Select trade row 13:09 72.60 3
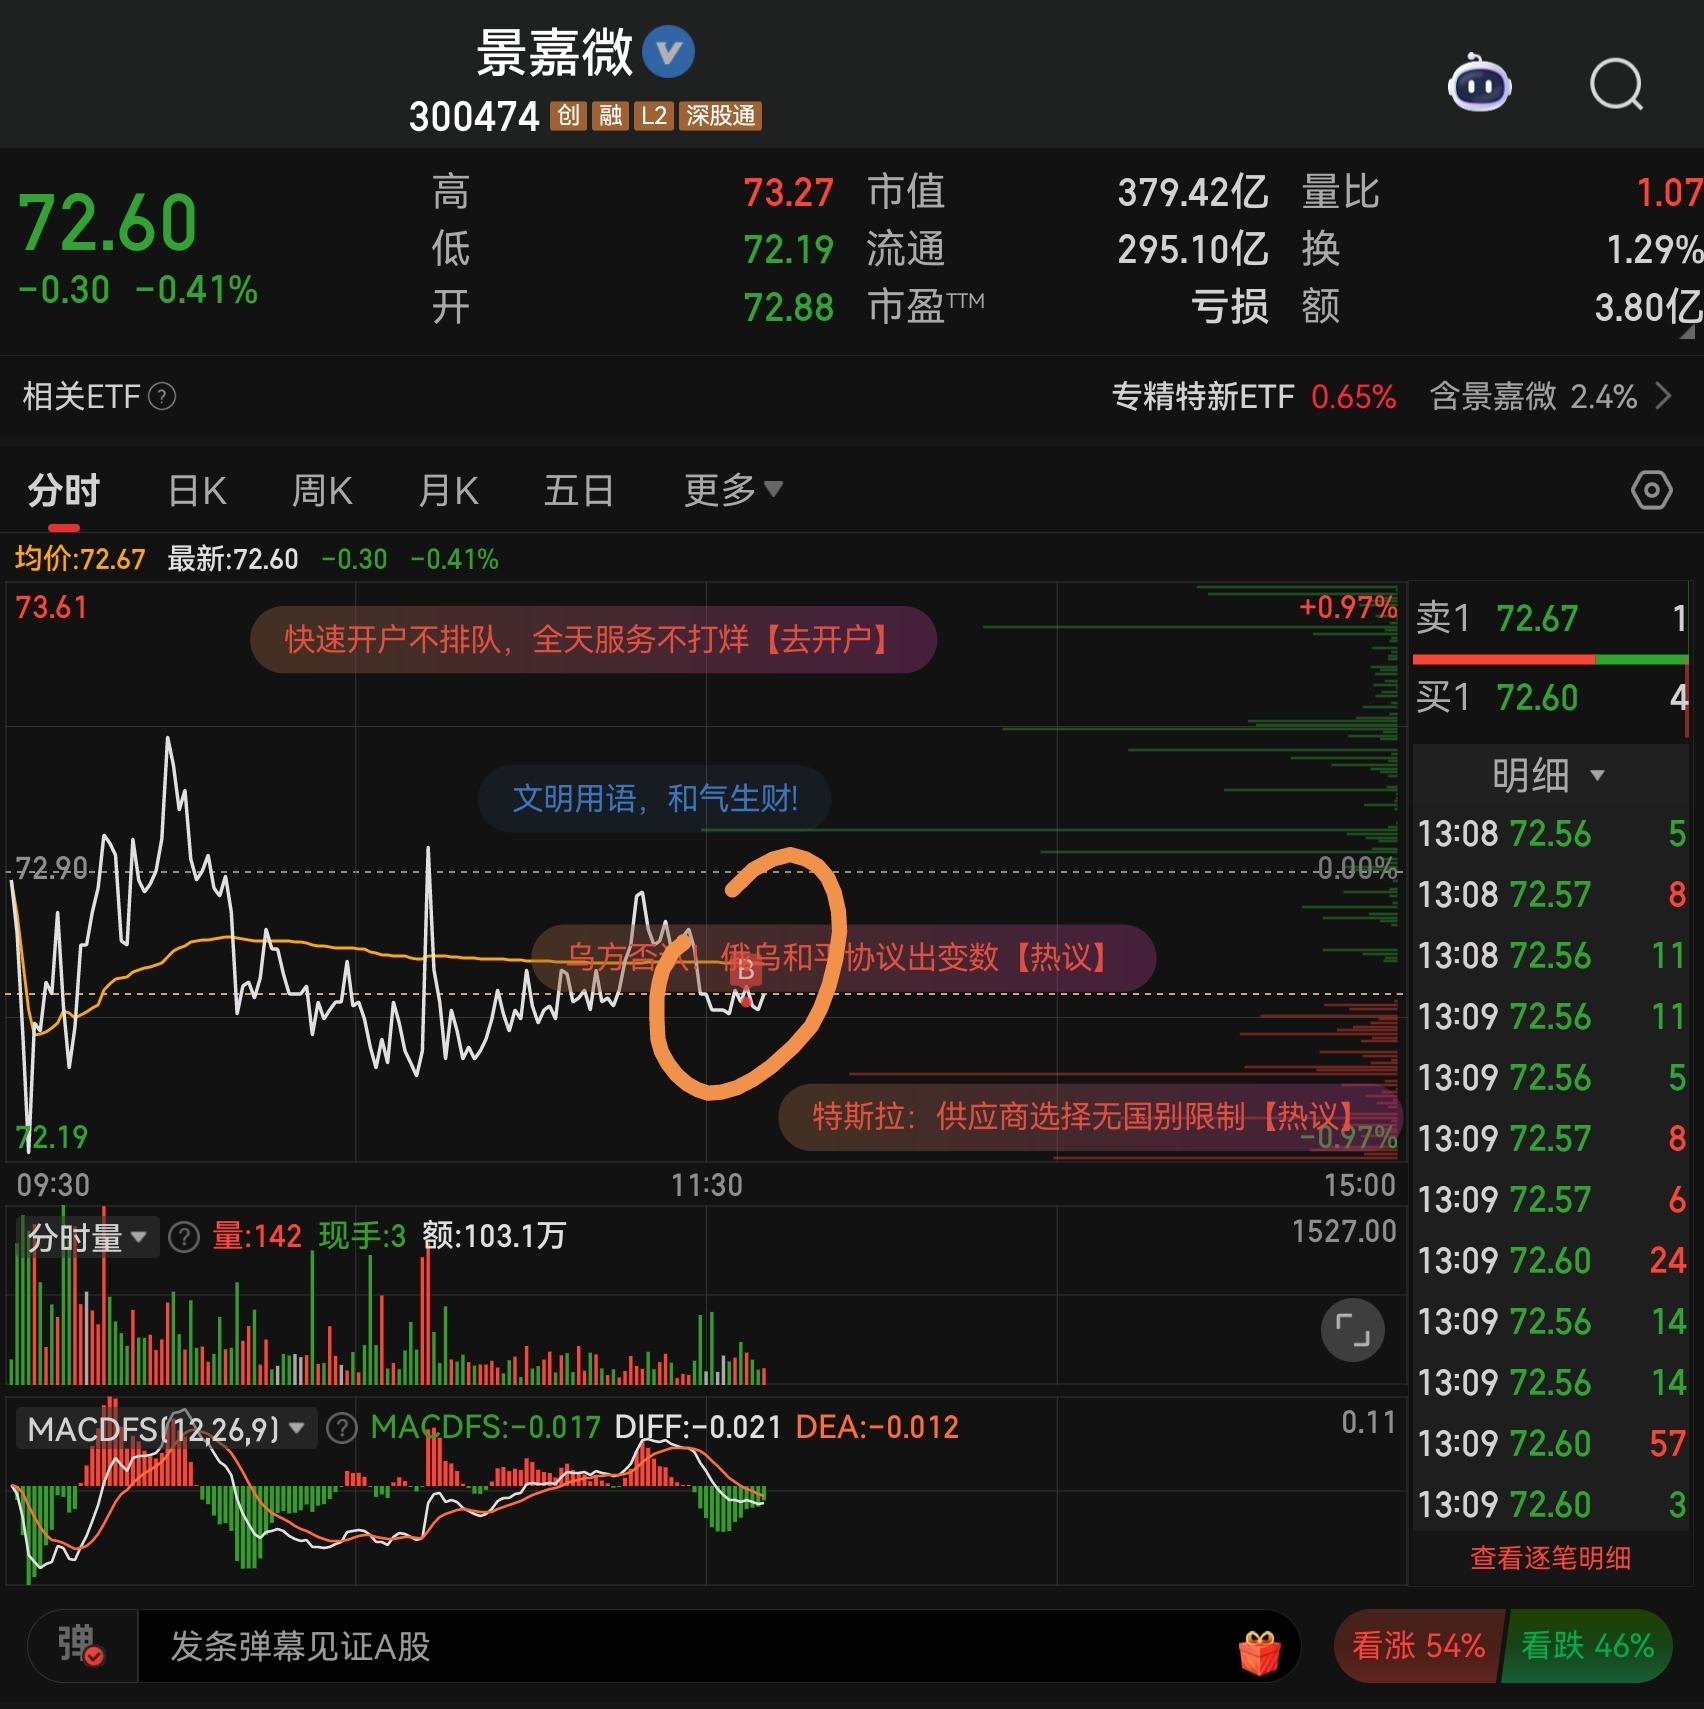 tap(1552, 1504)
